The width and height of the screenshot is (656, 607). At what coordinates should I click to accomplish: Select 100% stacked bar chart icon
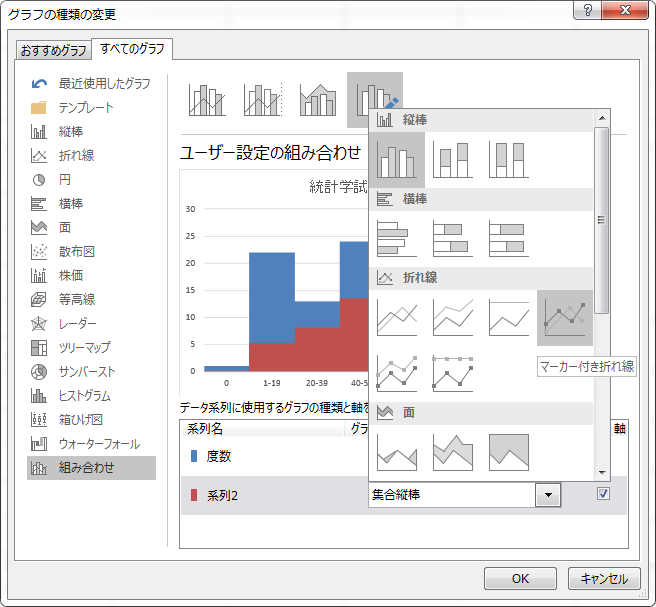509,238
